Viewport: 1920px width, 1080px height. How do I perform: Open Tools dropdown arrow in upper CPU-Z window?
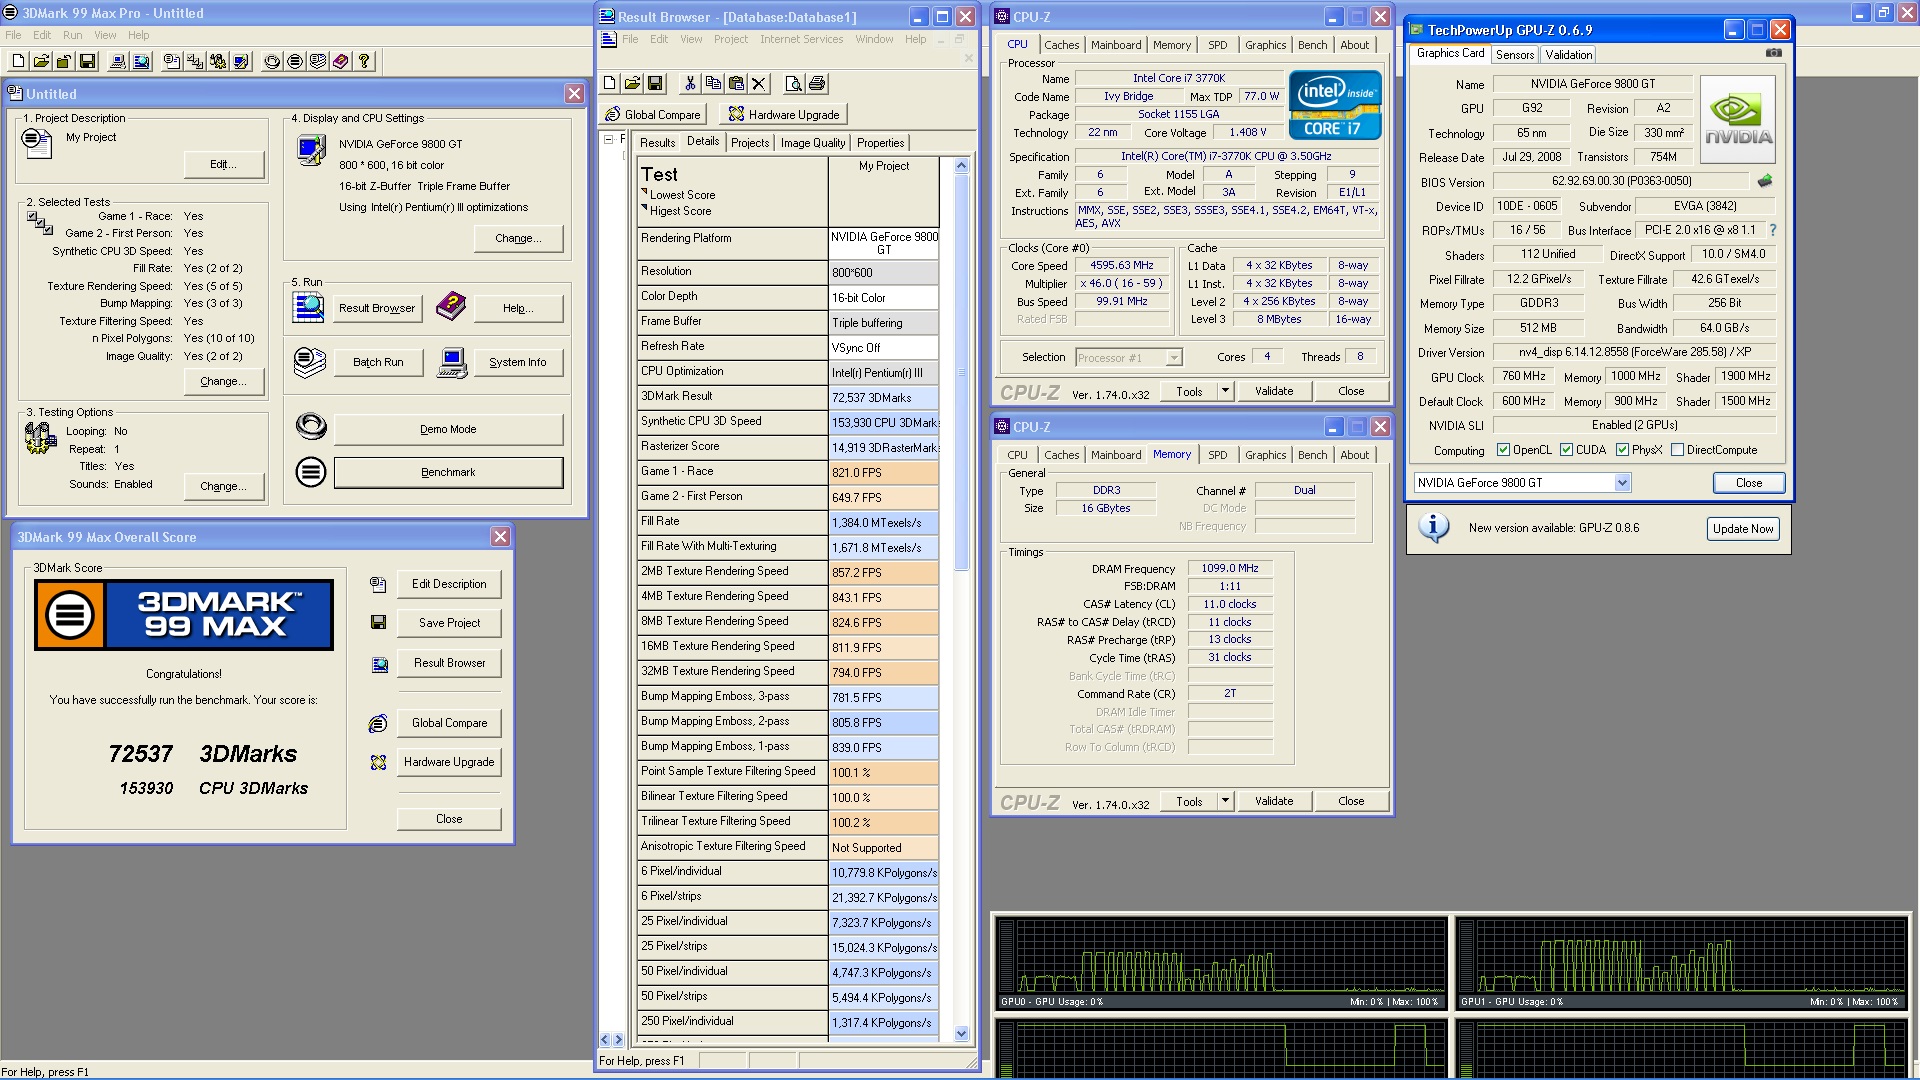click(x=1225, y=391)
